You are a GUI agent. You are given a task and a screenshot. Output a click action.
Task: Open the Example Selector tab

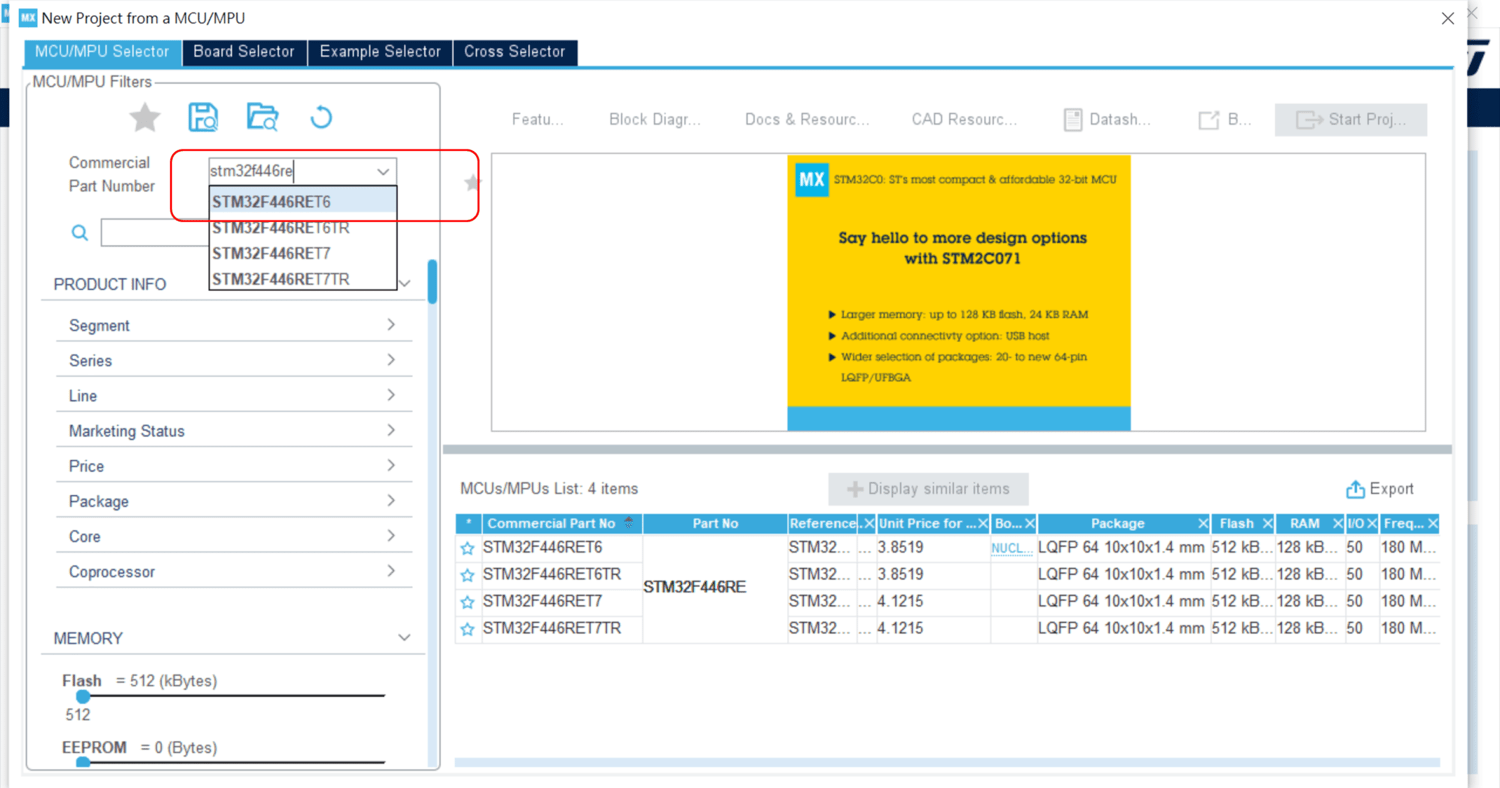(x=380, y=52)
